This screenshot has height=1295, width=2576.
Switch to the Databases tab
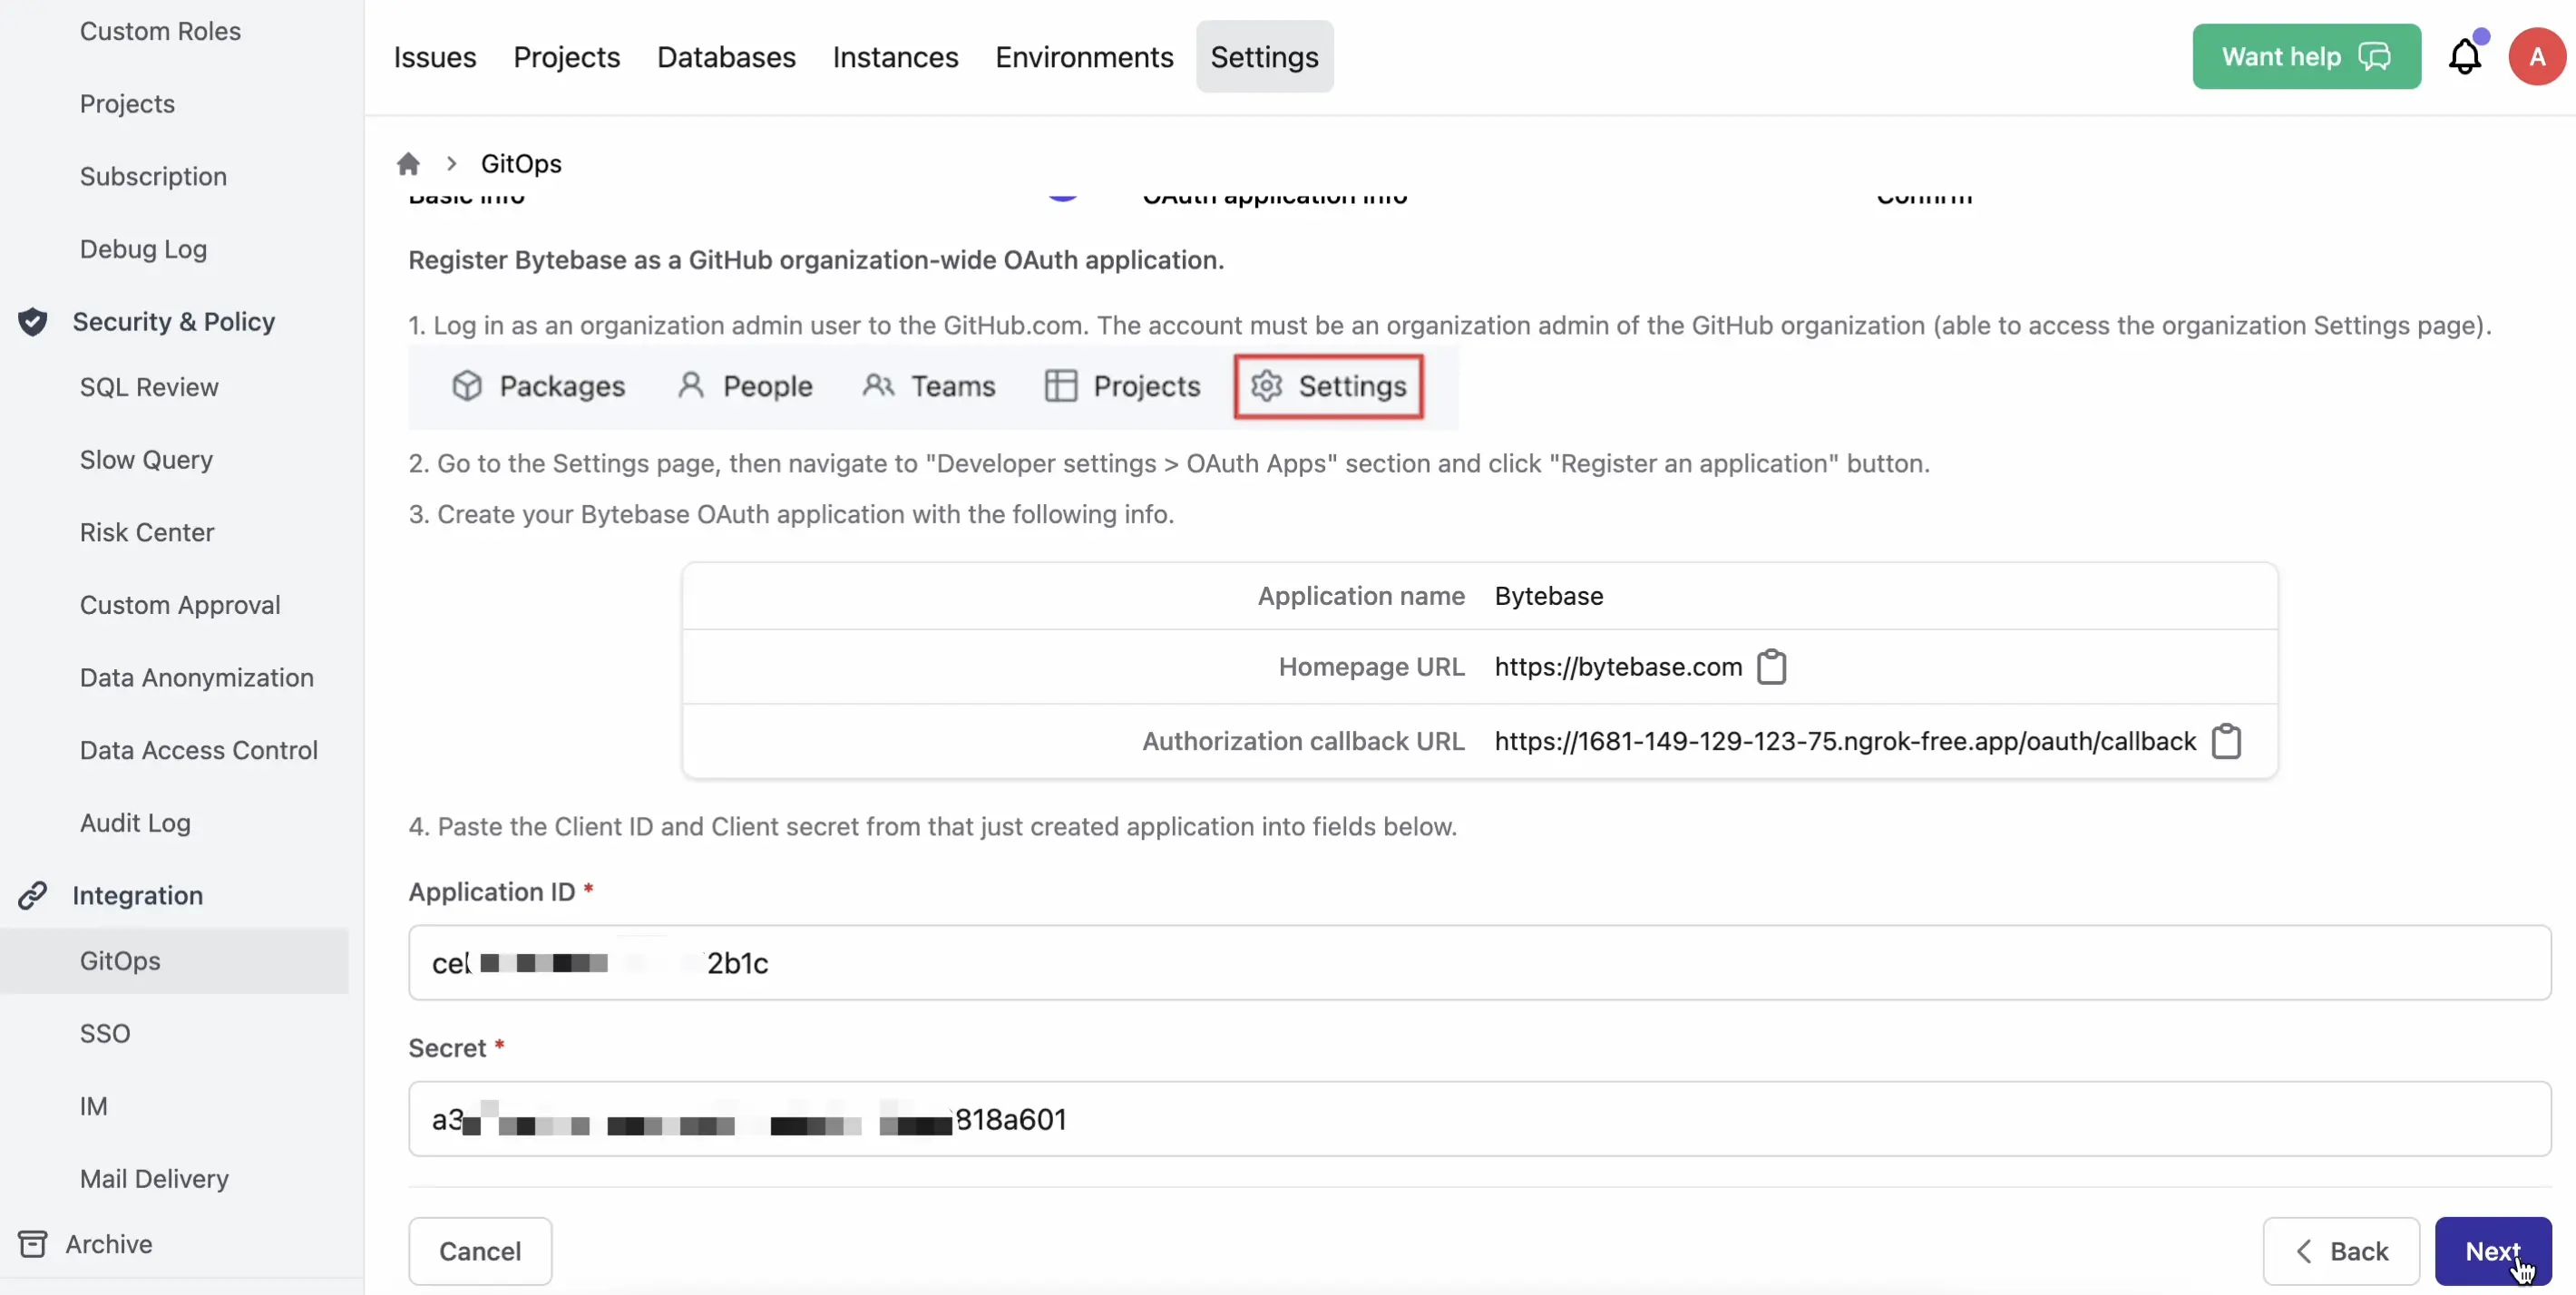click(x=726, y=57)
